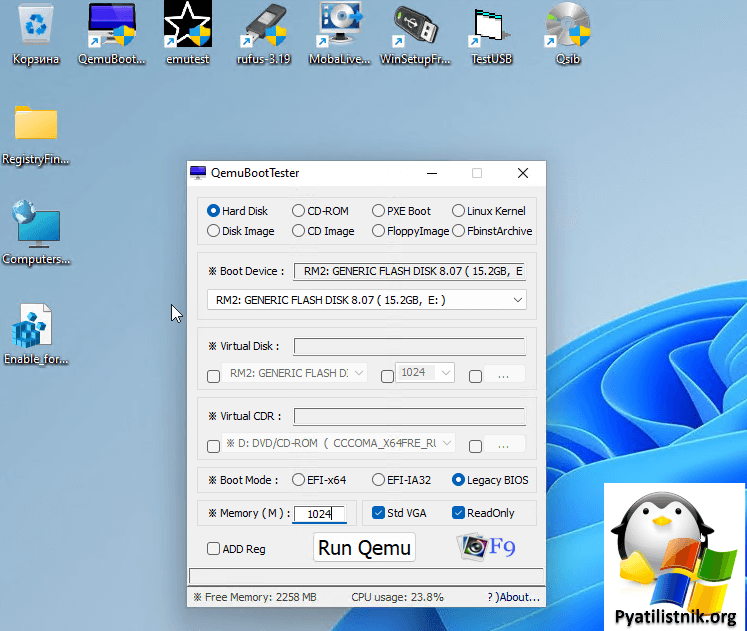Toggle the ReadOnly checkbox
This screenshot has height=631, width=747.
(x=458, y=512)
